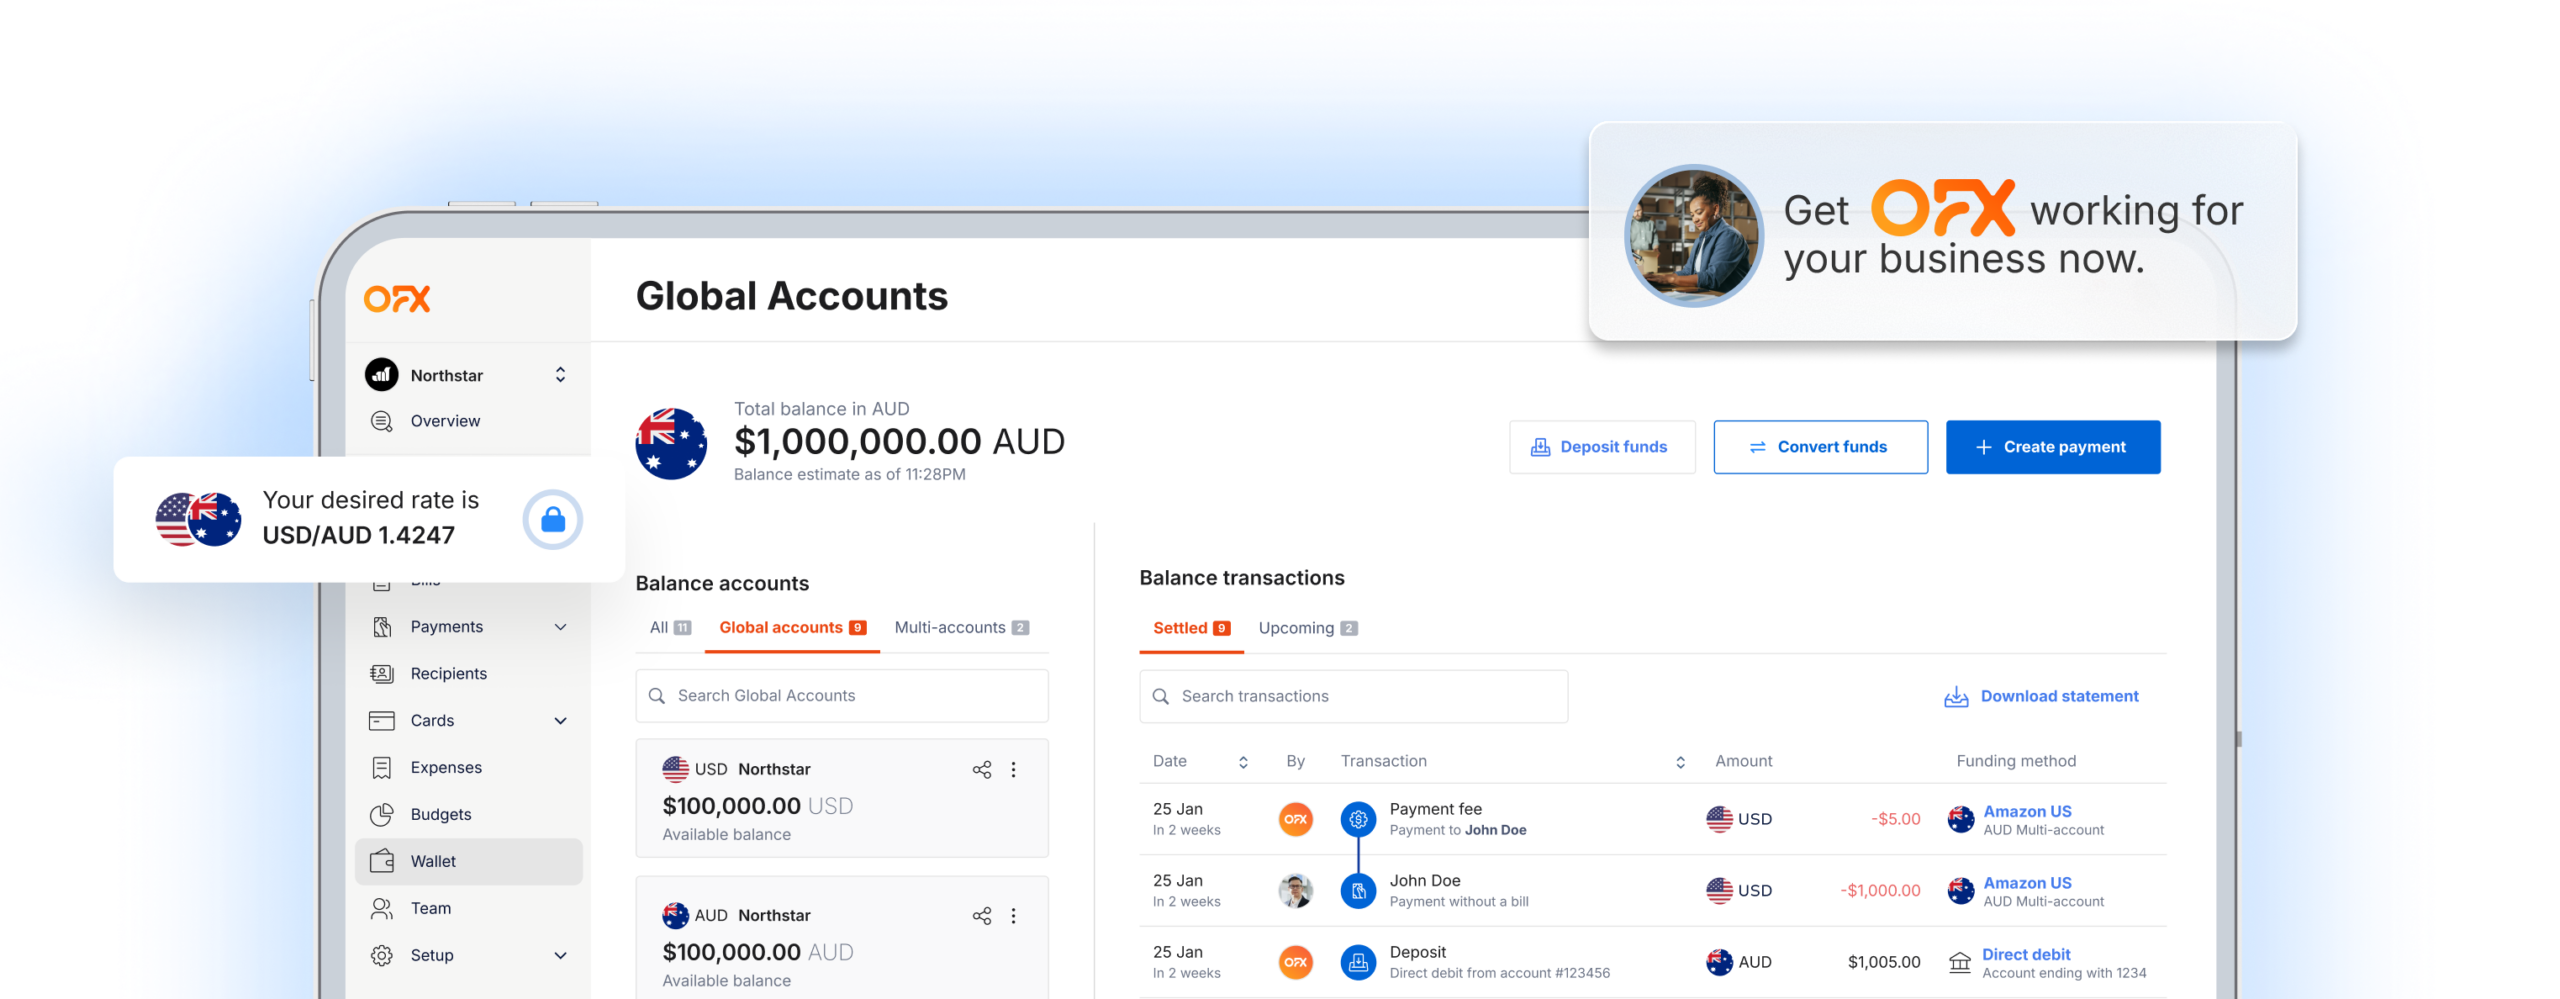Switch to the Multi-accounts tab

click(961, 628)
